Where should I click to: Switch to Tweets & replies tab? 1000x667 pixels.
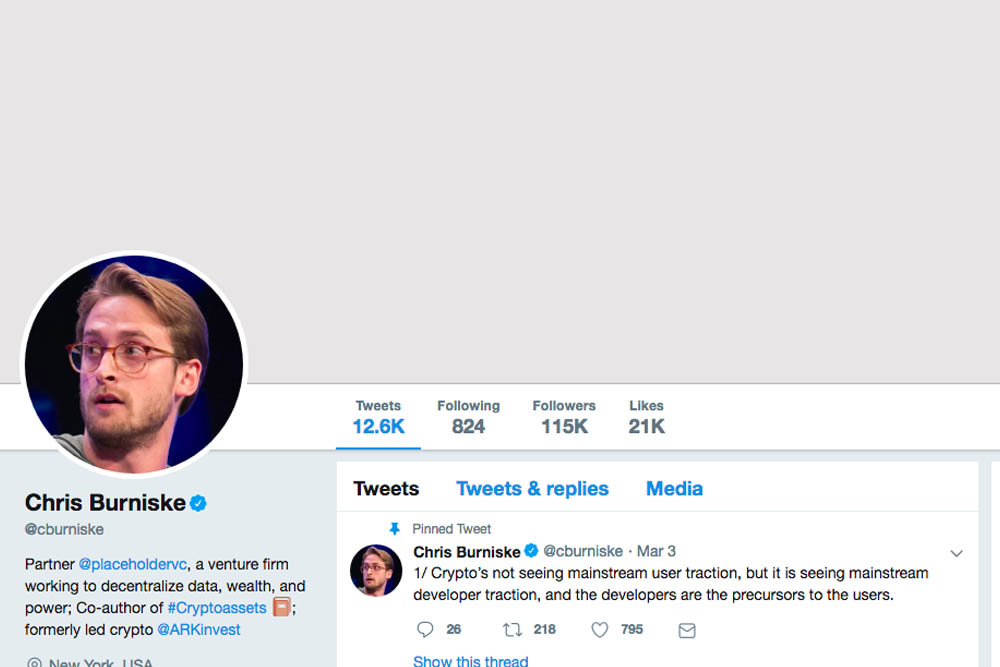[x=532, y=489]
